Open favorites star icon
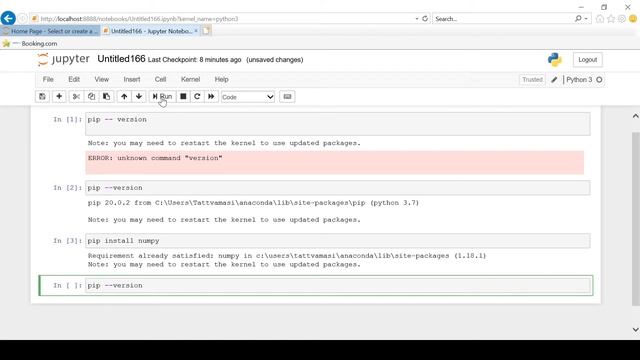 611,19
